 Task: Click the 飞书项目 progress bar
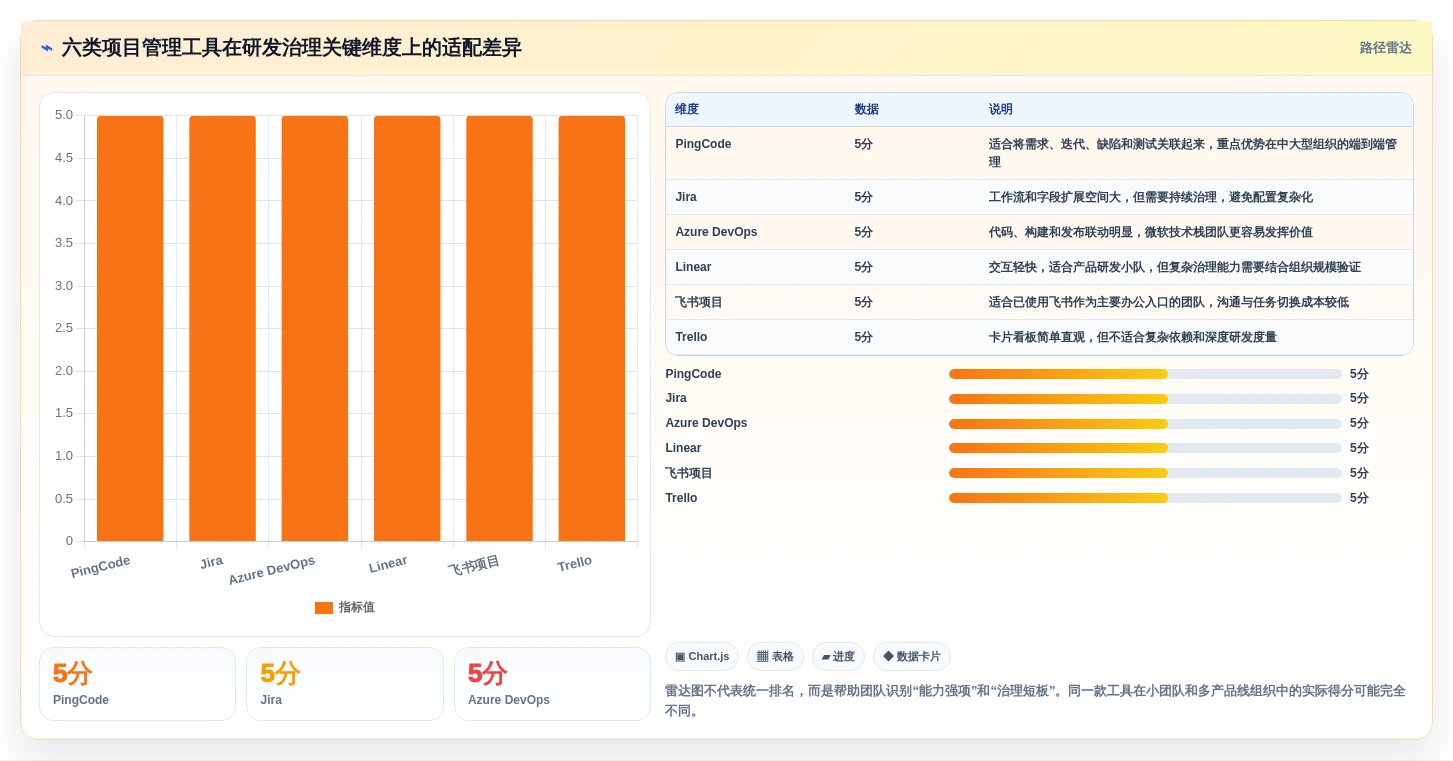tap(1145, 473)
